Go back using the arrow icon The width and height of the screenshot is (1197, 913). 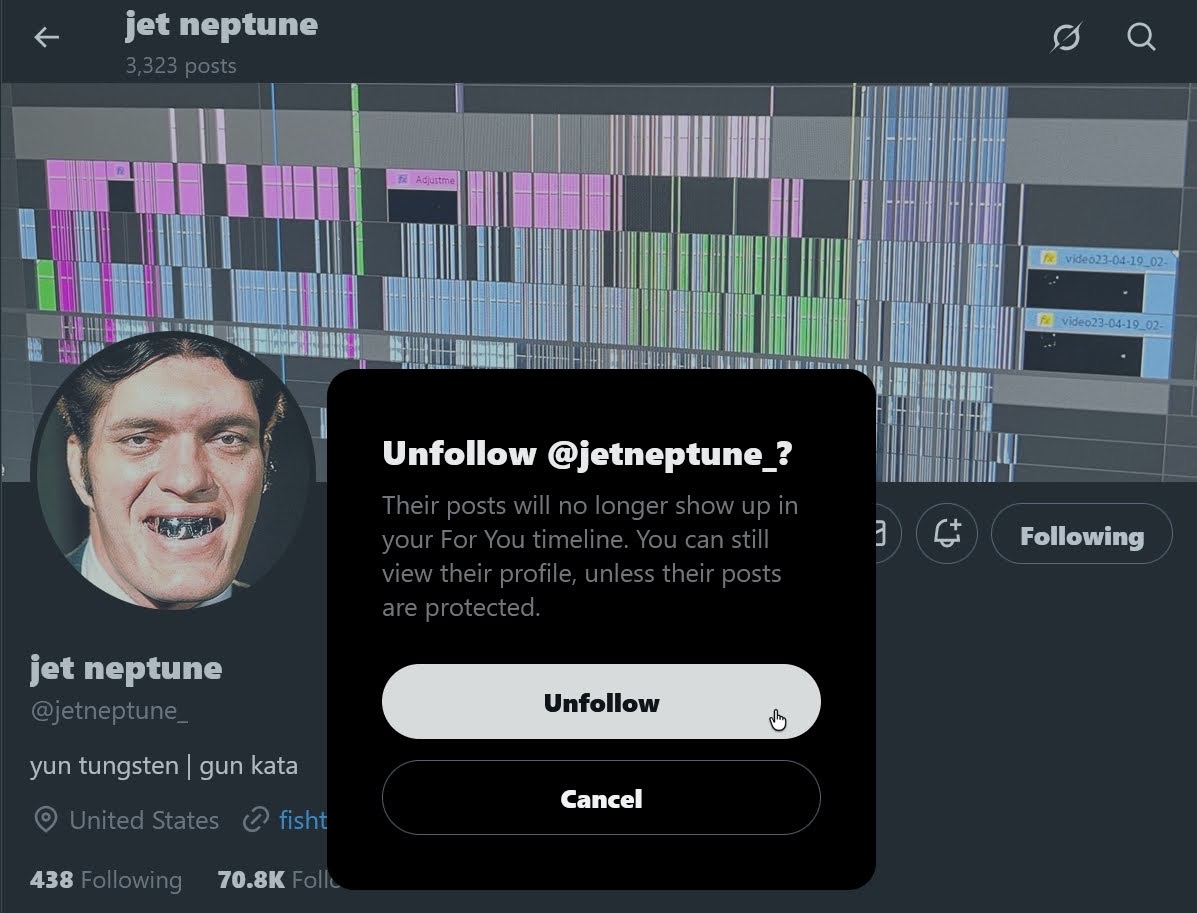[46, 37]
